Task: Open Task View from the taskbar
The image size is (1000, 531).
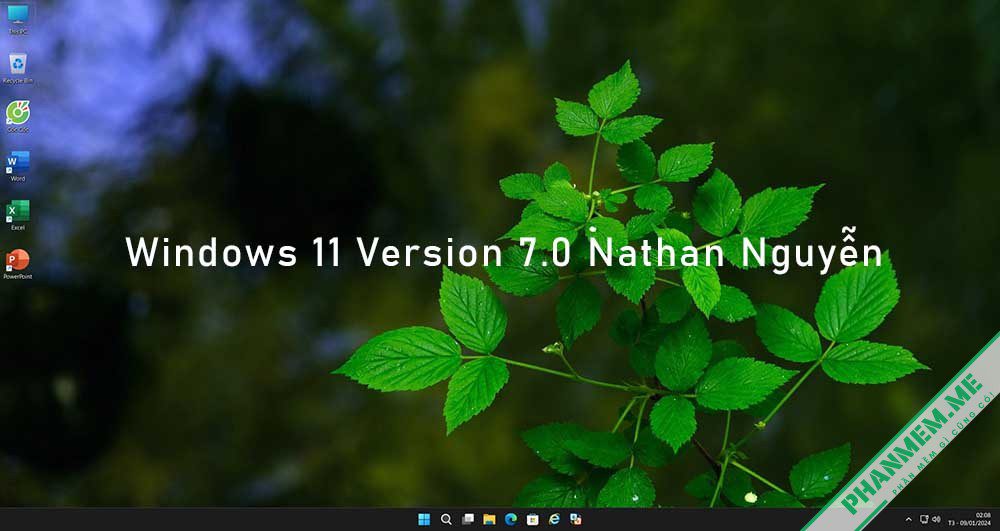Action: click(467, 520)
